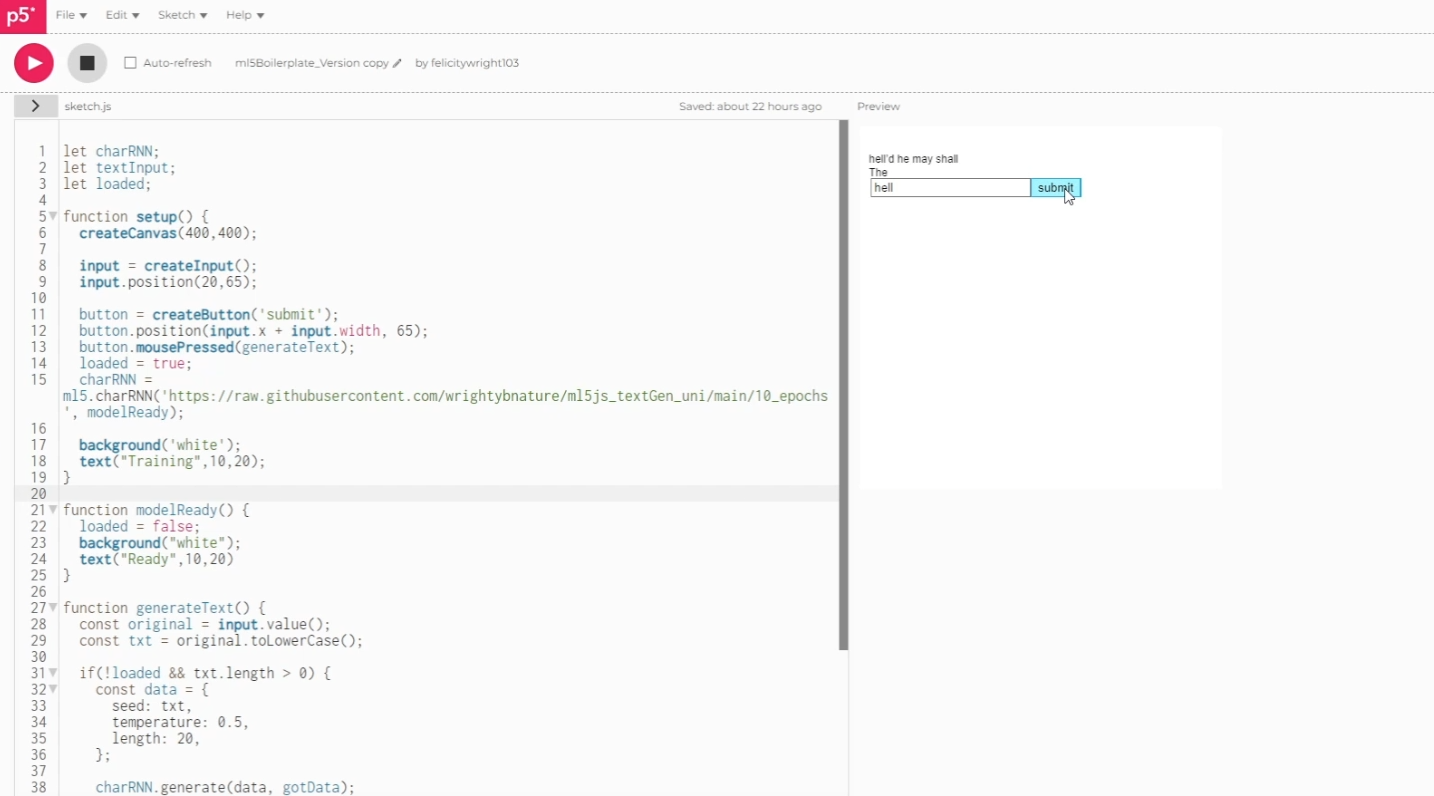
Task: Click the submit button in preview
Action: coord(1055,188)
